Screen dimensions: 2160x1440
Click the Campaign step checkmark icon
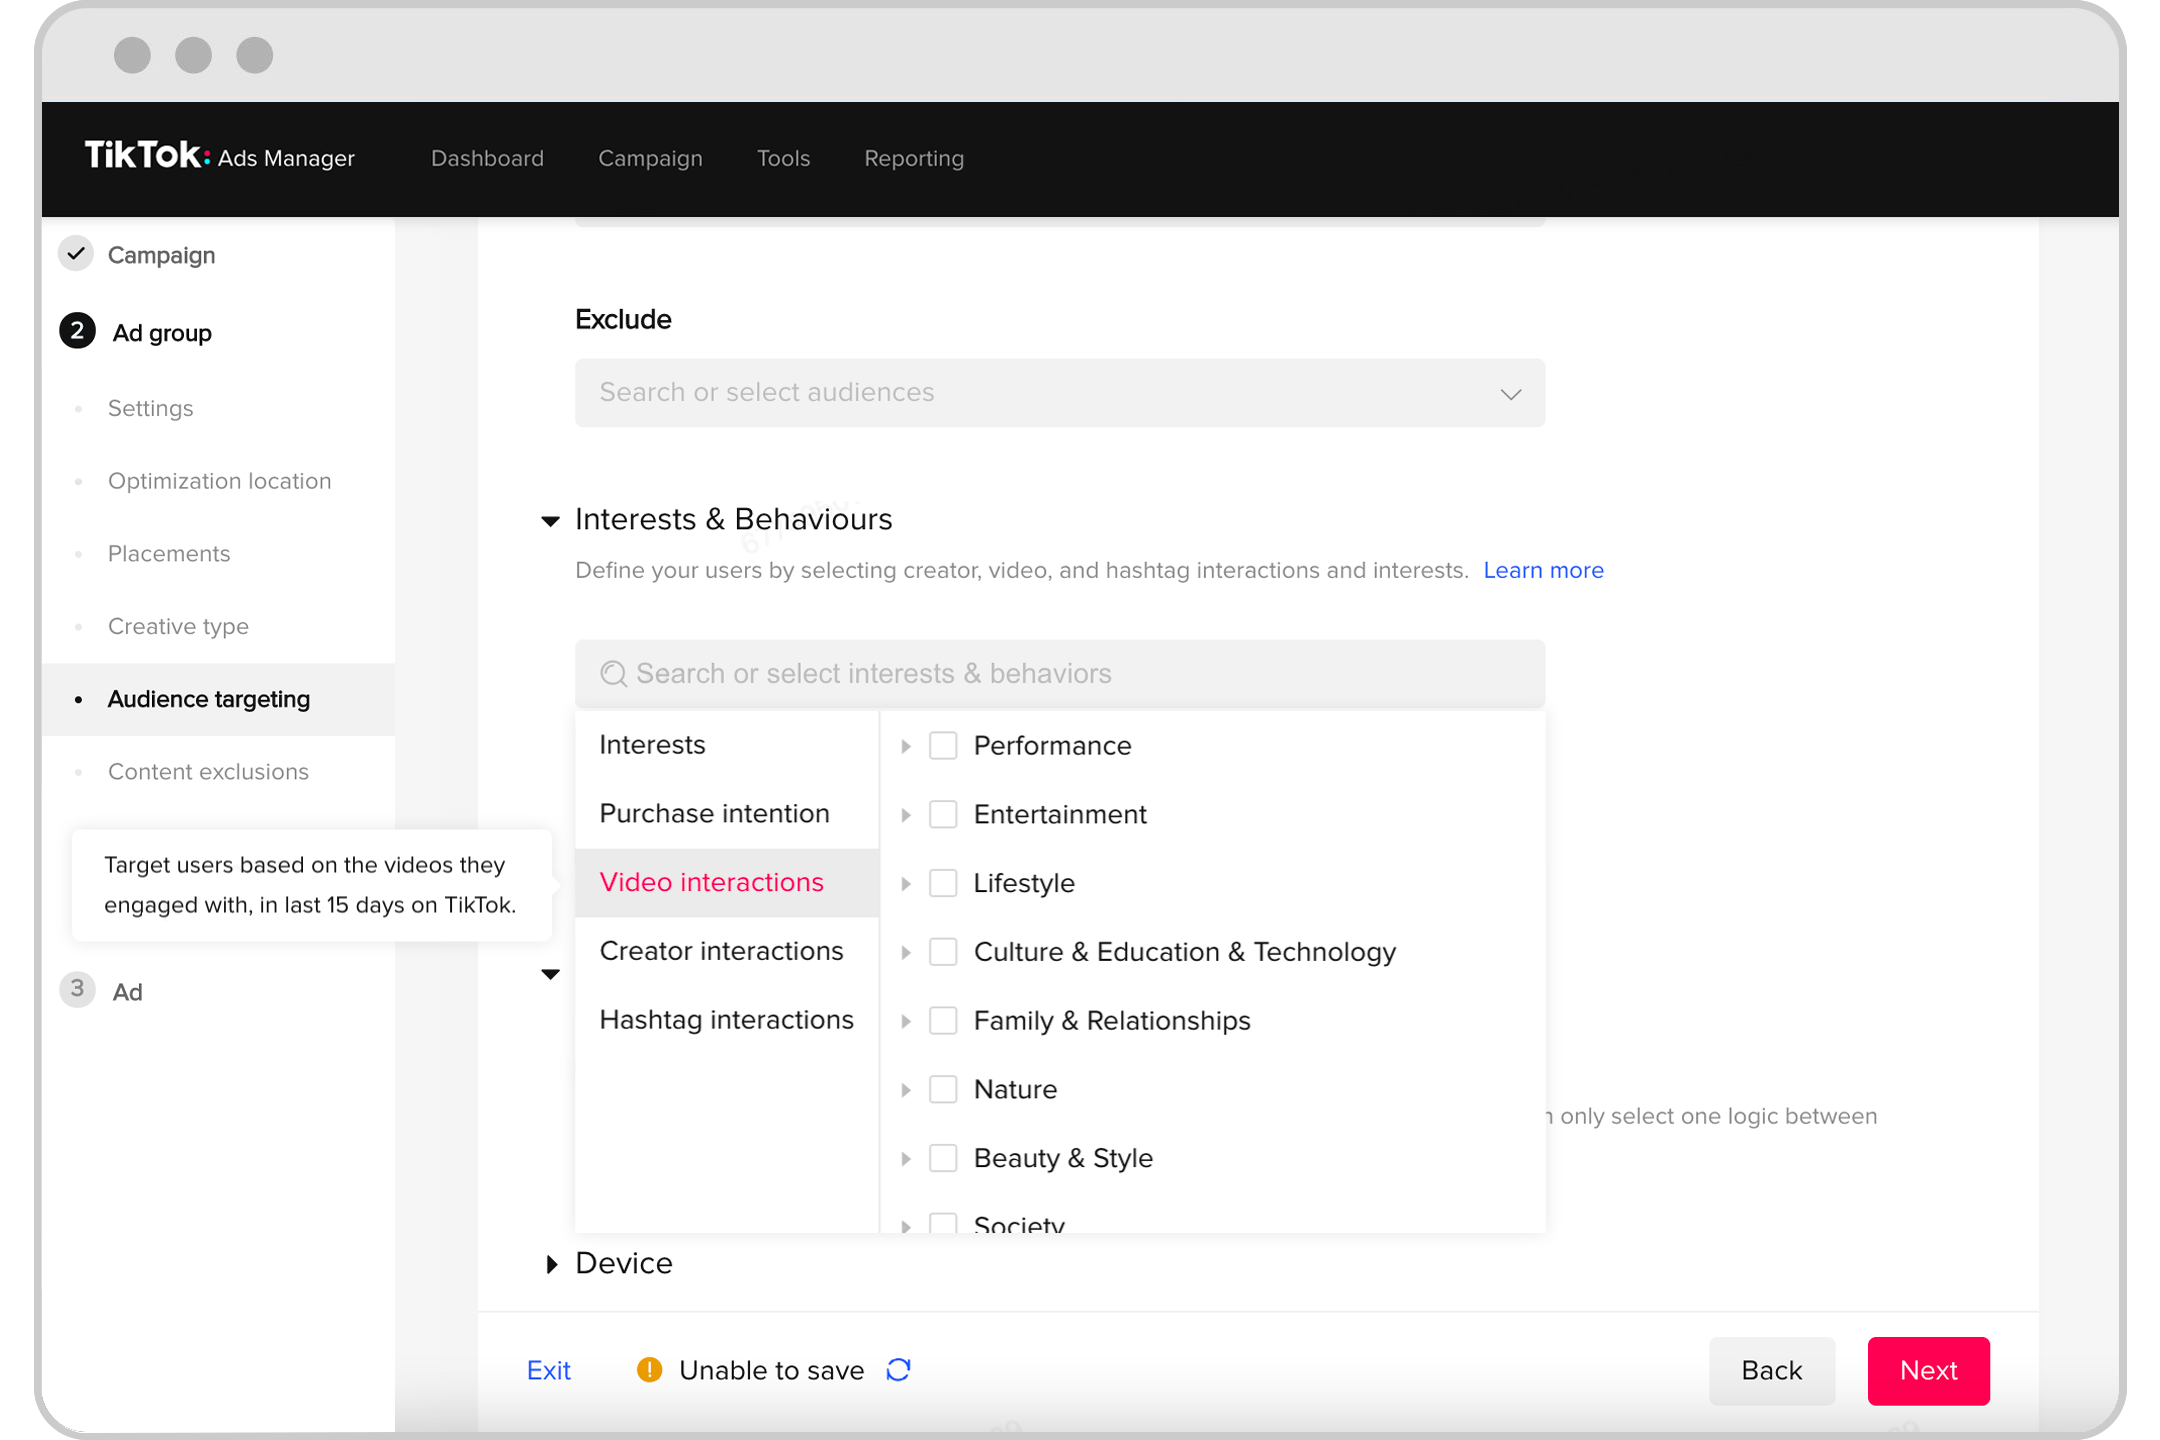(x=76, y=254)
